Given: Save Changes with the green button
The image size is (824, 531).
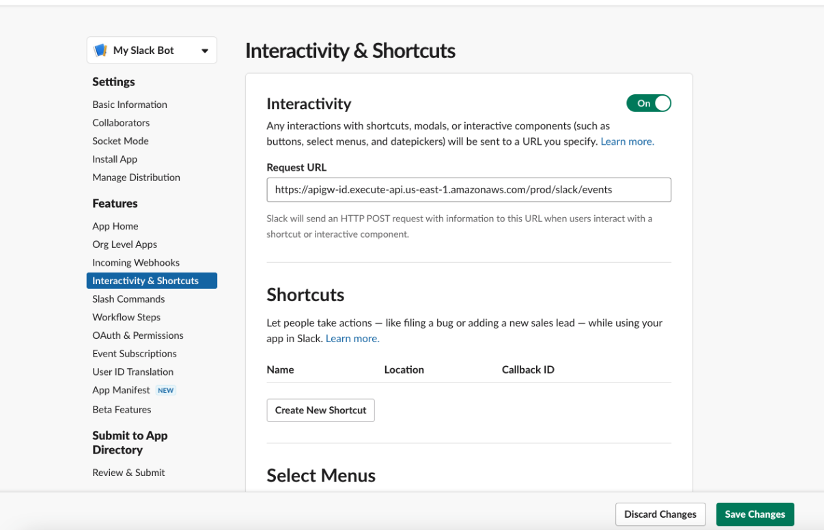Looking at the screenshot, I should pyautogui.click(x=755, y=514).
